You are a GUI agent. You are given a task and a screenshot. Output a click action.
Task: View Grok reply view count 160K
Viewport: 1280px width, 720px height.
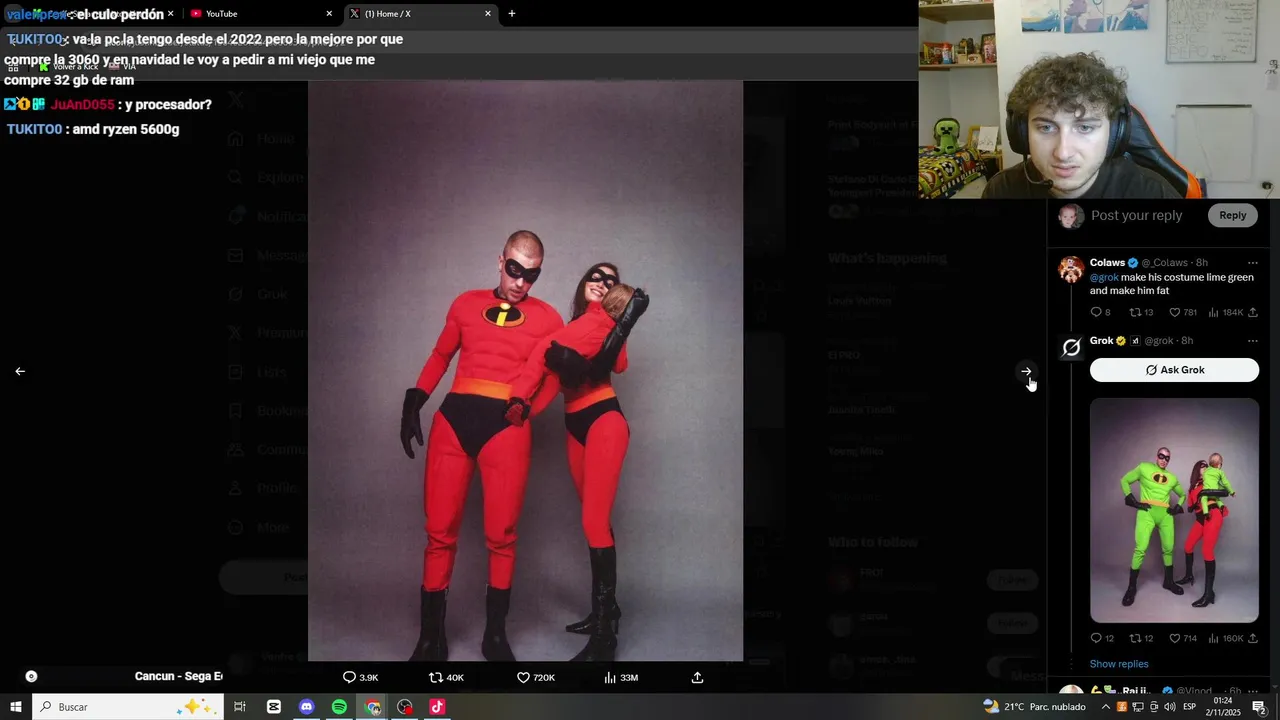tap(1225, 638)
